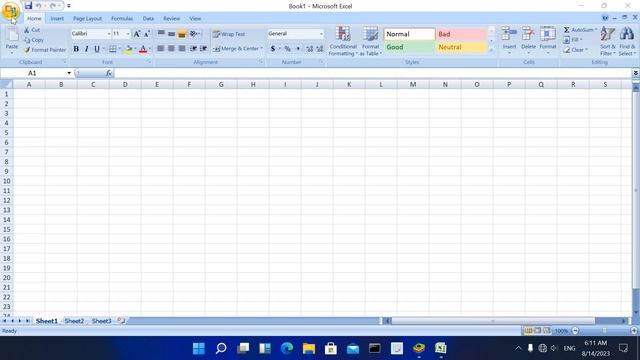Apply the red Font Color

coord(143,49)
